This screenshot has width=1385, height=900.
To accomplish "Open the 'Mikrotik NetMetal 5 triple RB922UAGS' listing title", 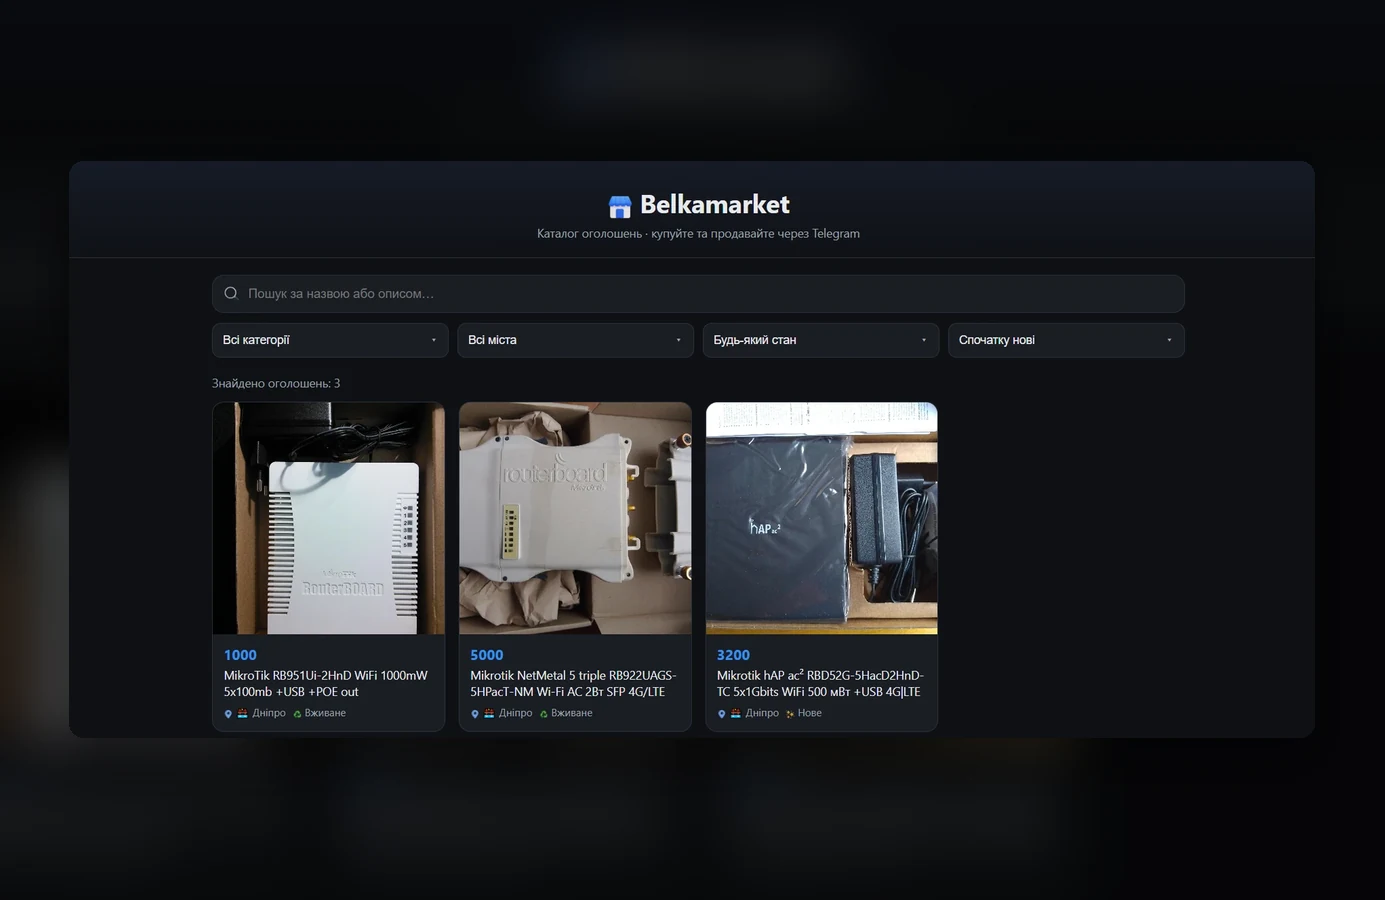I will point(573,684).
